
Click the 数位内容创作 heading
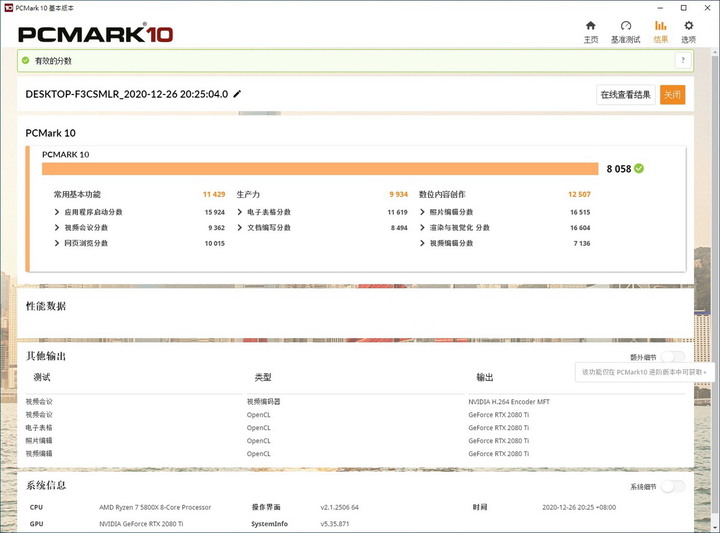pyautogui.click(x=442, y=194)
